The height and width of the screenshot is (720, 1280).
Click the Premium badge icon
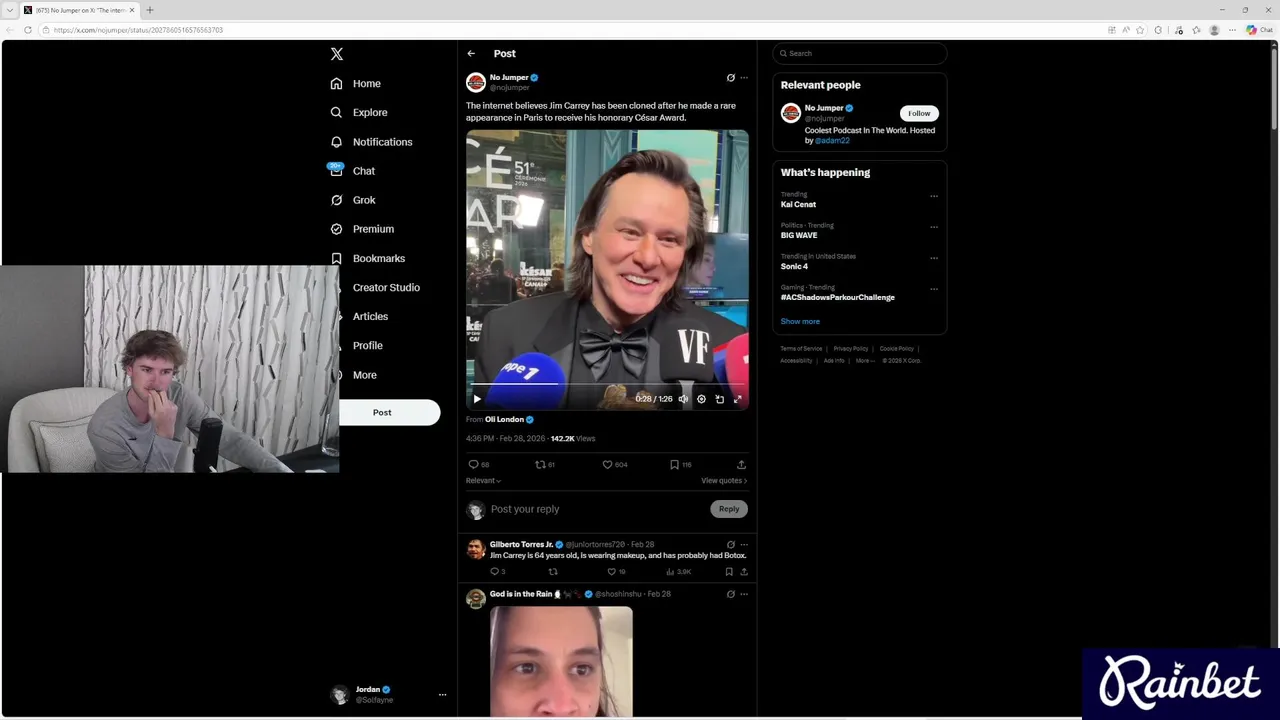337,229
